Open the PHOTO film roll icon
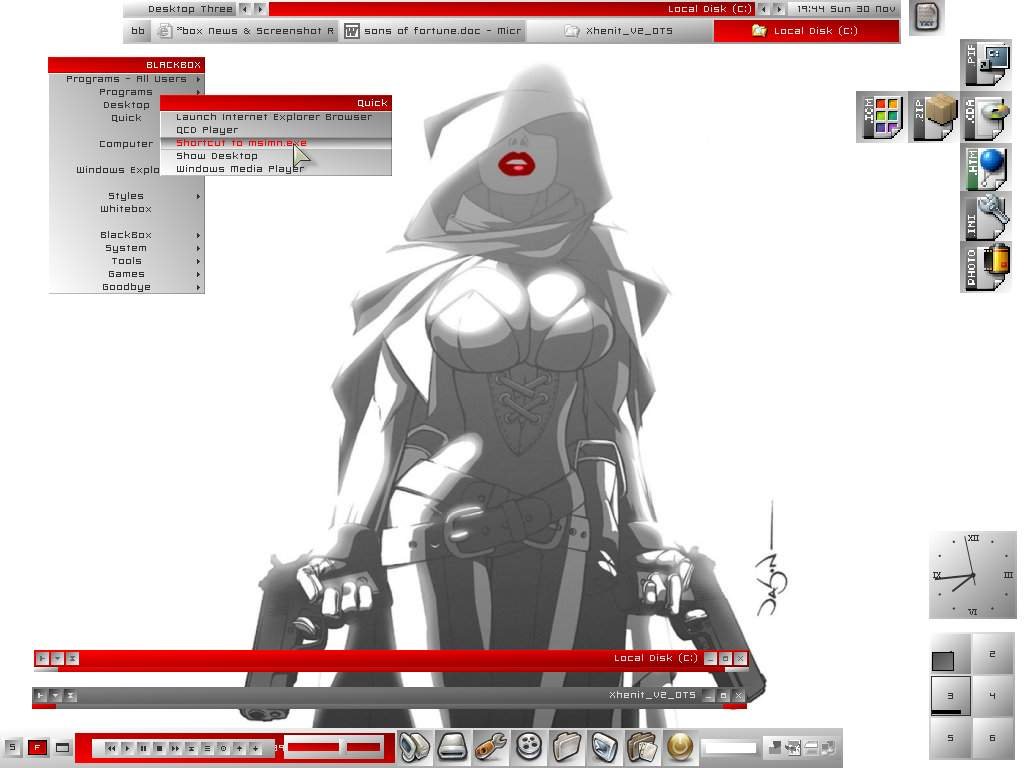Viewport: 1024px width, 768px height. point(986,267)
